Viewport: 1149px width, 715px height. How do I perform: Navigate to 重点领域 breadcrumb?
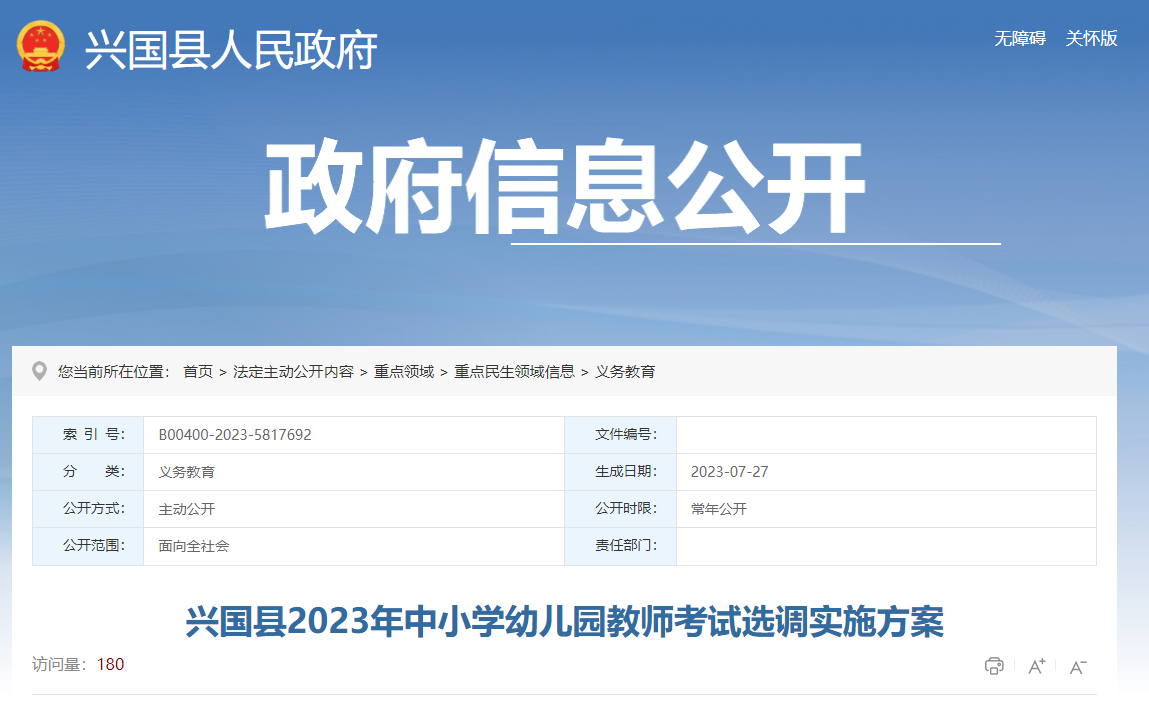[404, 372]
